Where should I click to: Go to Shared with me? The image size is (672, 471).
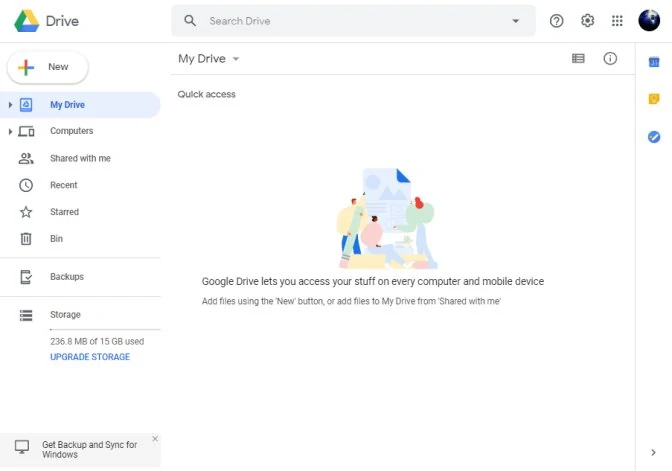(80, 159)
